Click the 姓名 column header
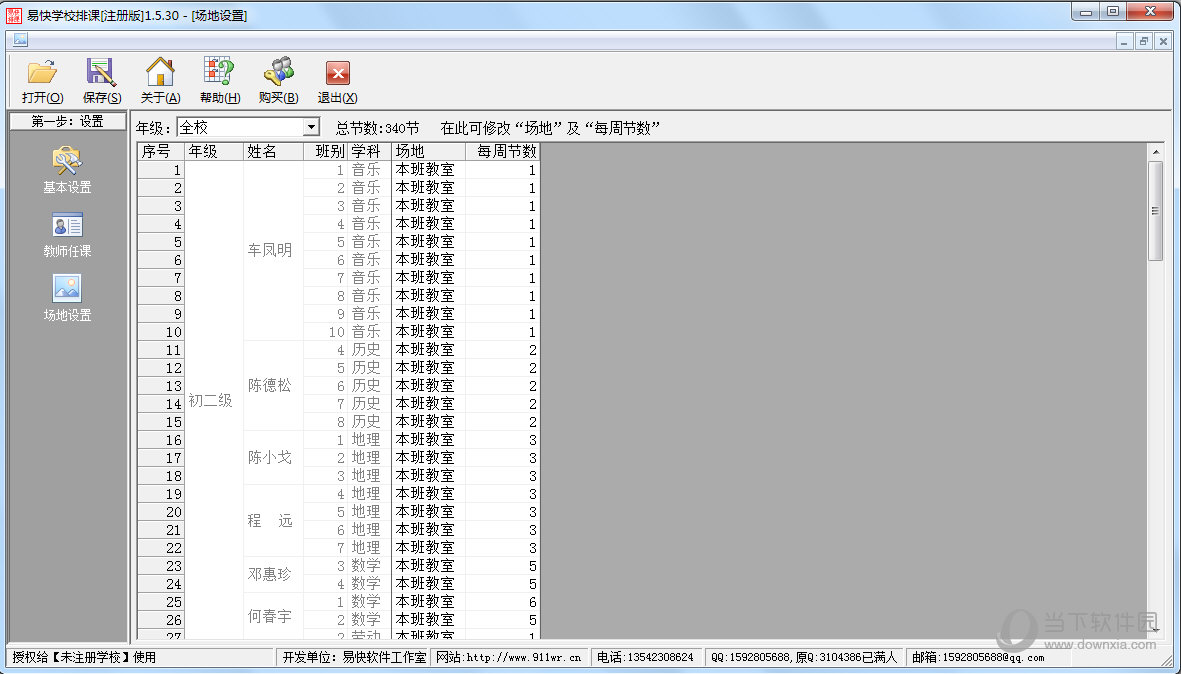 pos(273,151)
